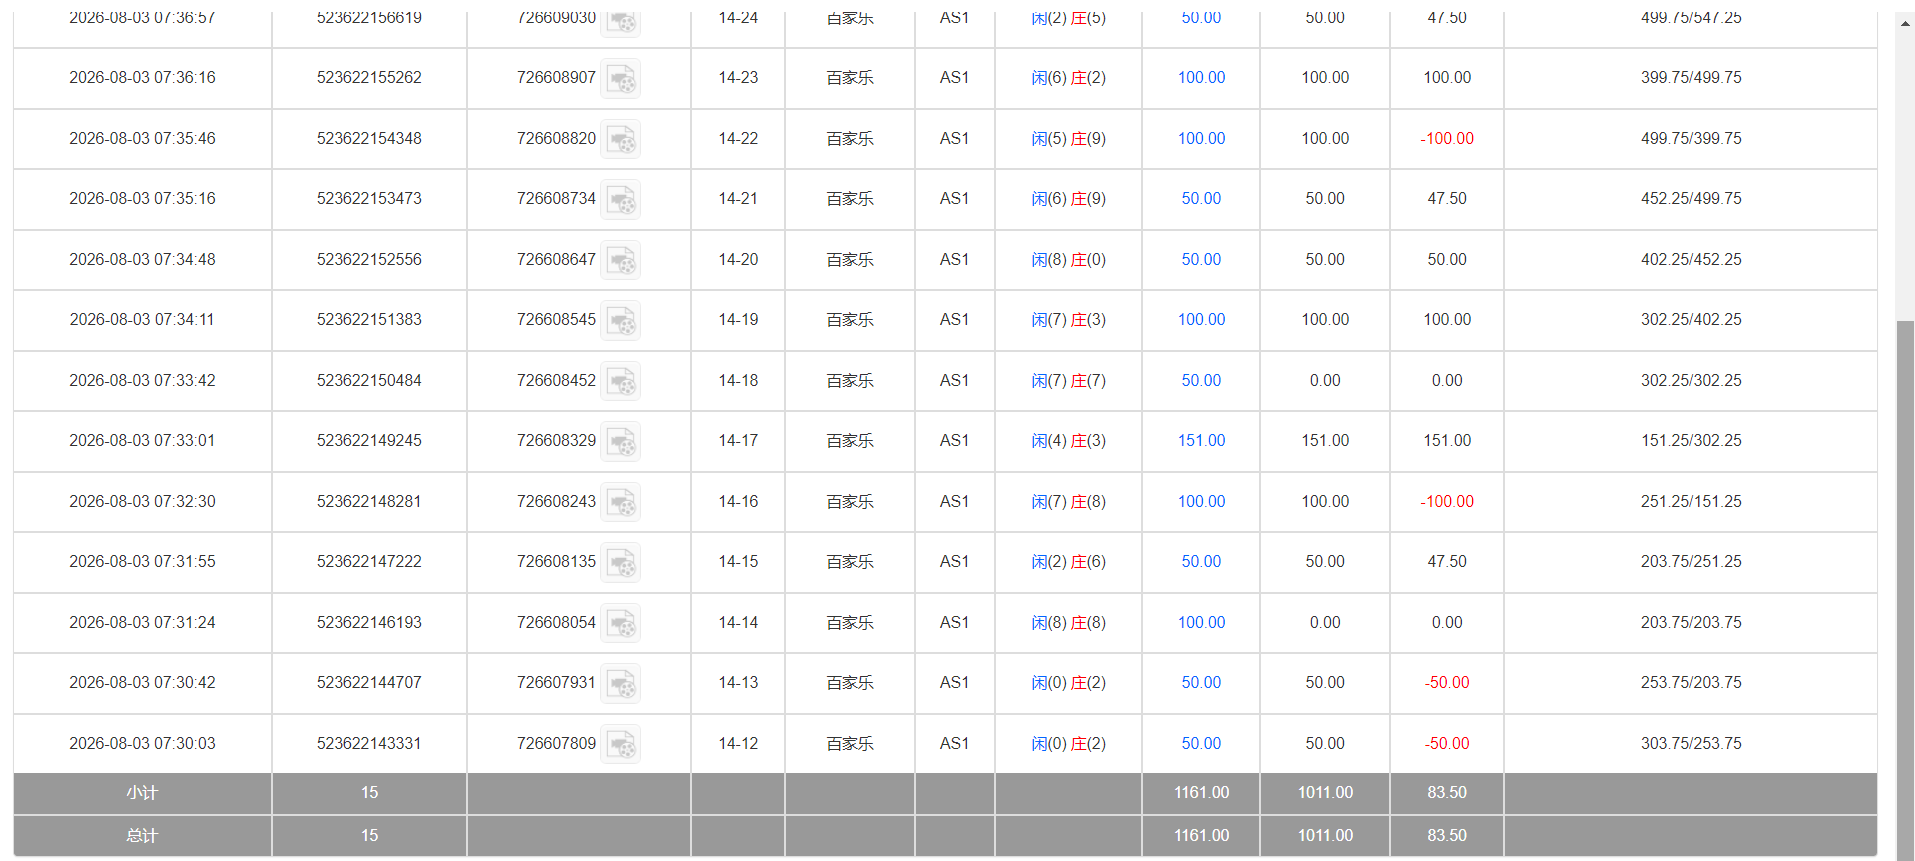Screen dimensions: 1915x861
Task: Select order number 523622155262
Action: coord(369,78)
